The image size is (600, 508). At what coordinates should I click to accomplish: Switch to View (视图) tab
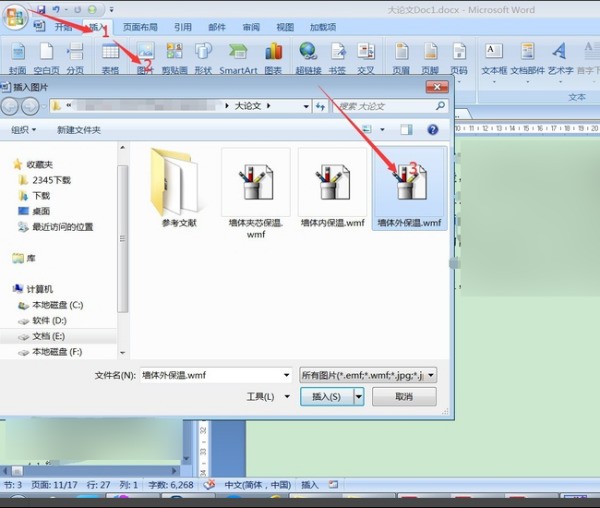click(x=285, y=27)
